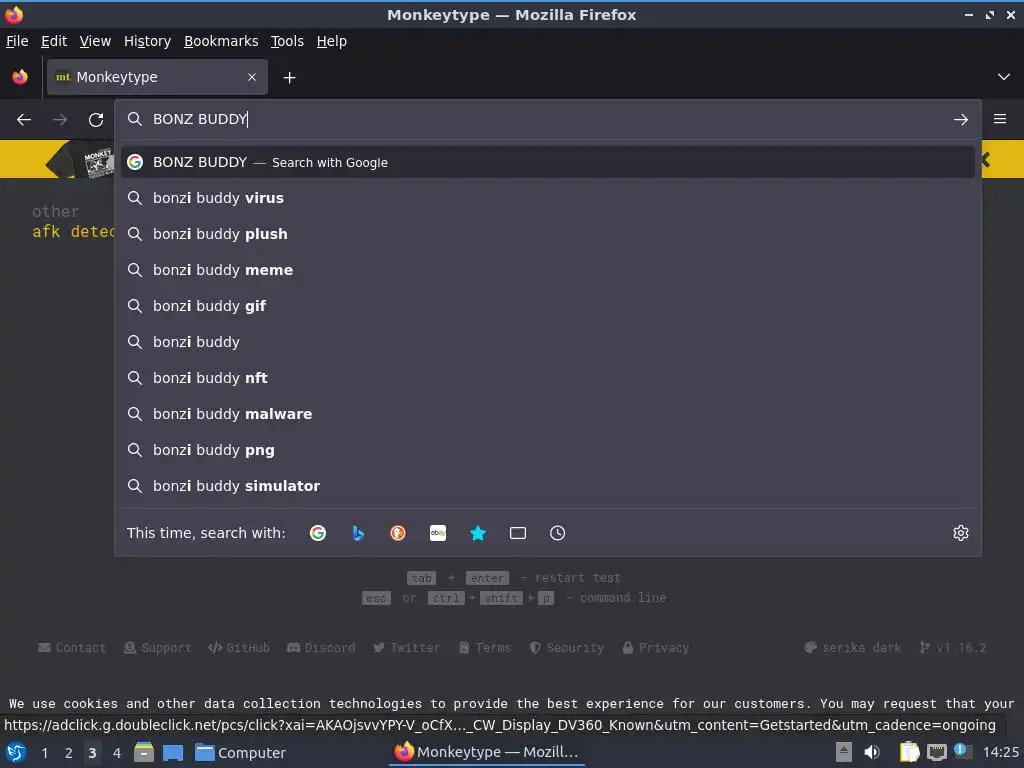Open the Help menu
The height and width of the screenshot is (768, 1024).
click(332, 41)
